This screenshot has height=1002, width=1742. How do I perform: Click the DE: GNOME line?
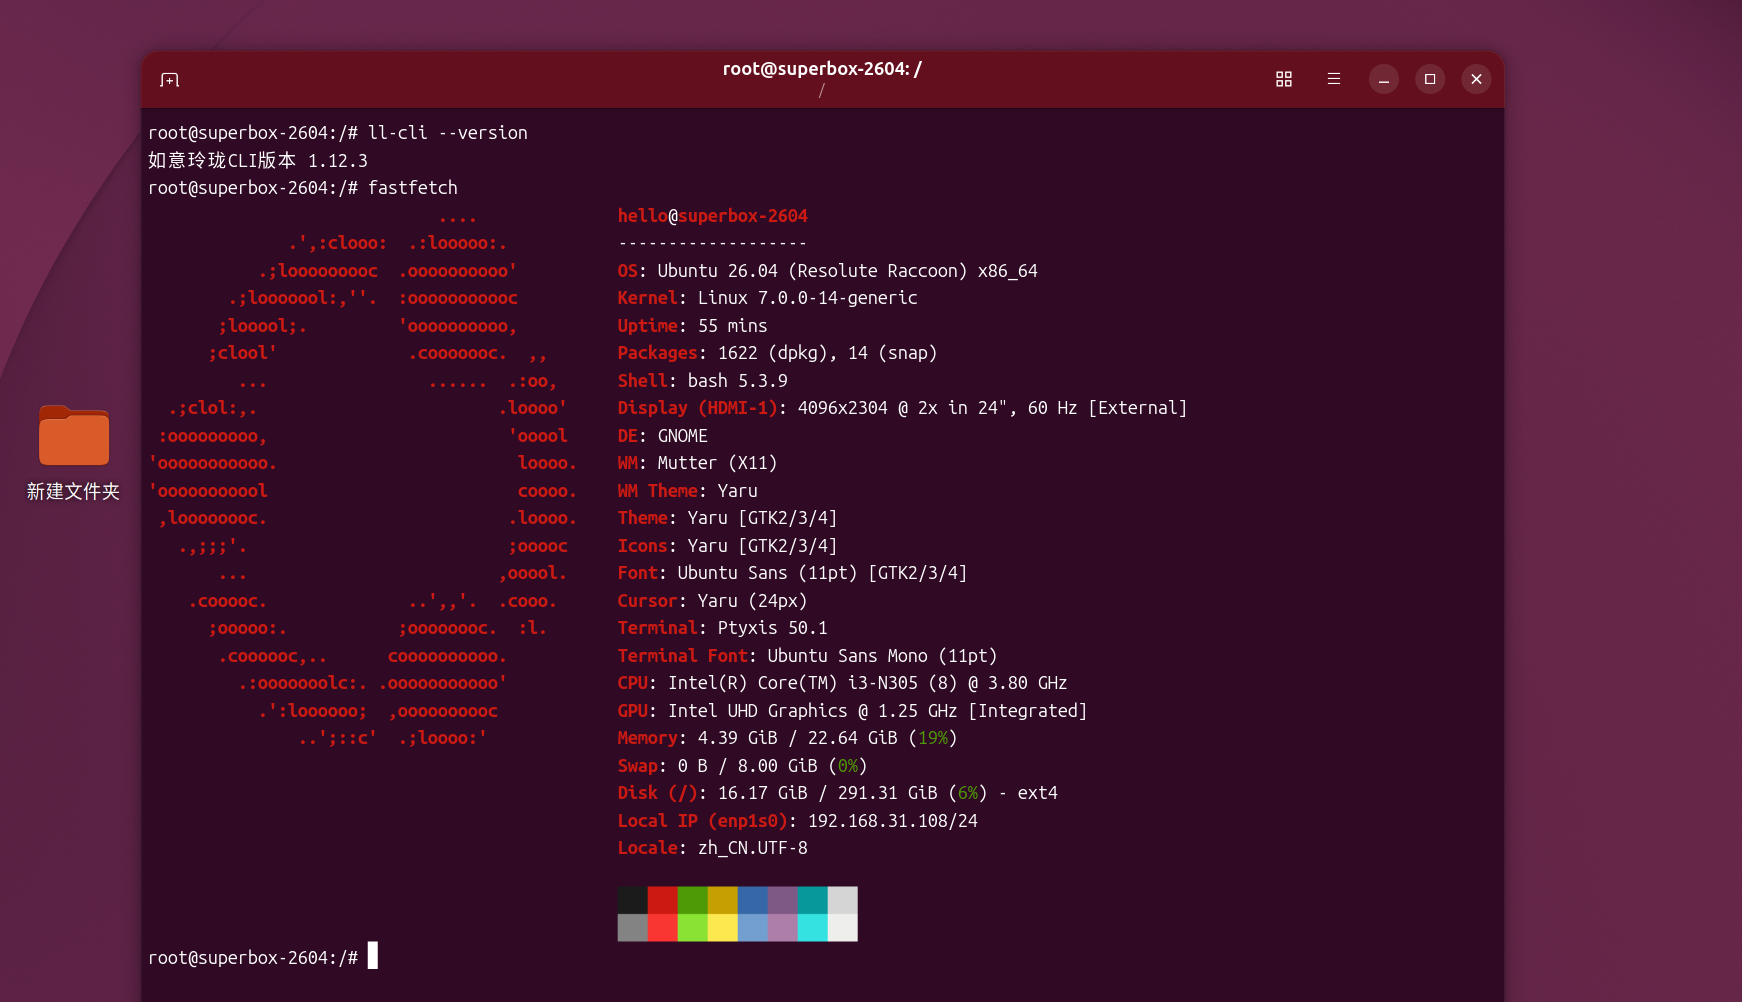point(663,436)
